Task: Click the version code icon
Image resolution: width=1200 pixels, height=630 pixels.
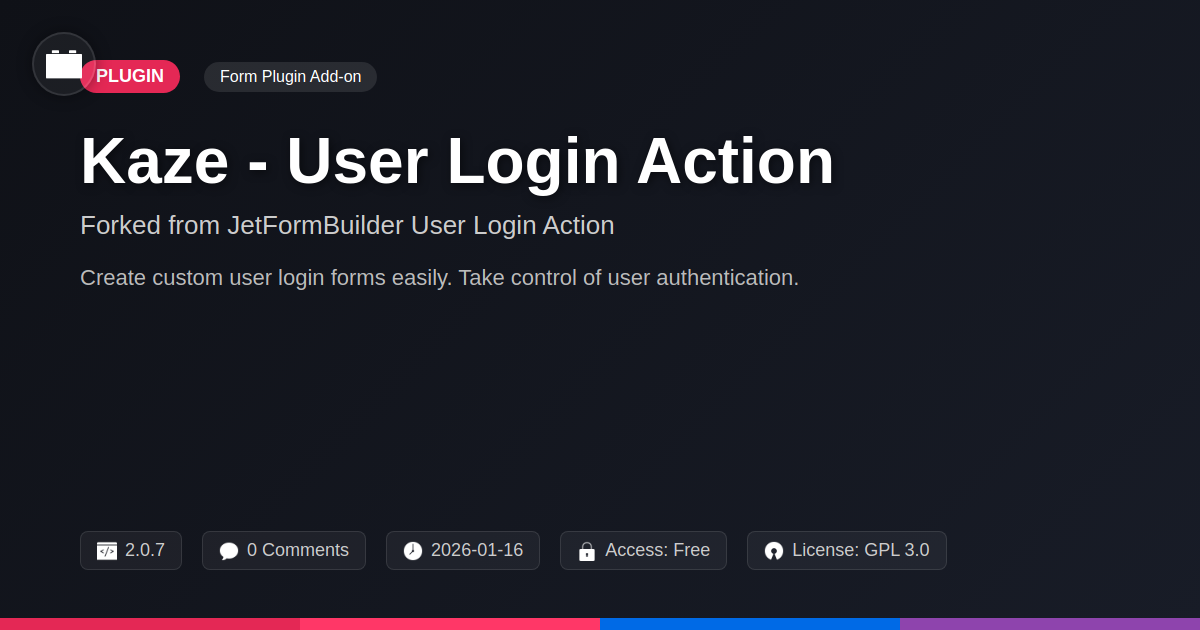Action: 107,551
